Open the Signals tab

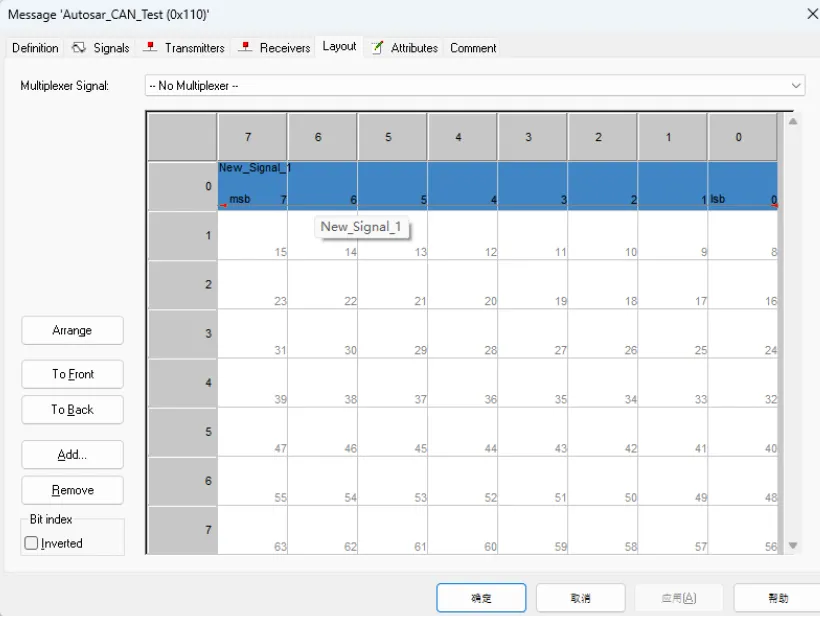click(111, 48)
